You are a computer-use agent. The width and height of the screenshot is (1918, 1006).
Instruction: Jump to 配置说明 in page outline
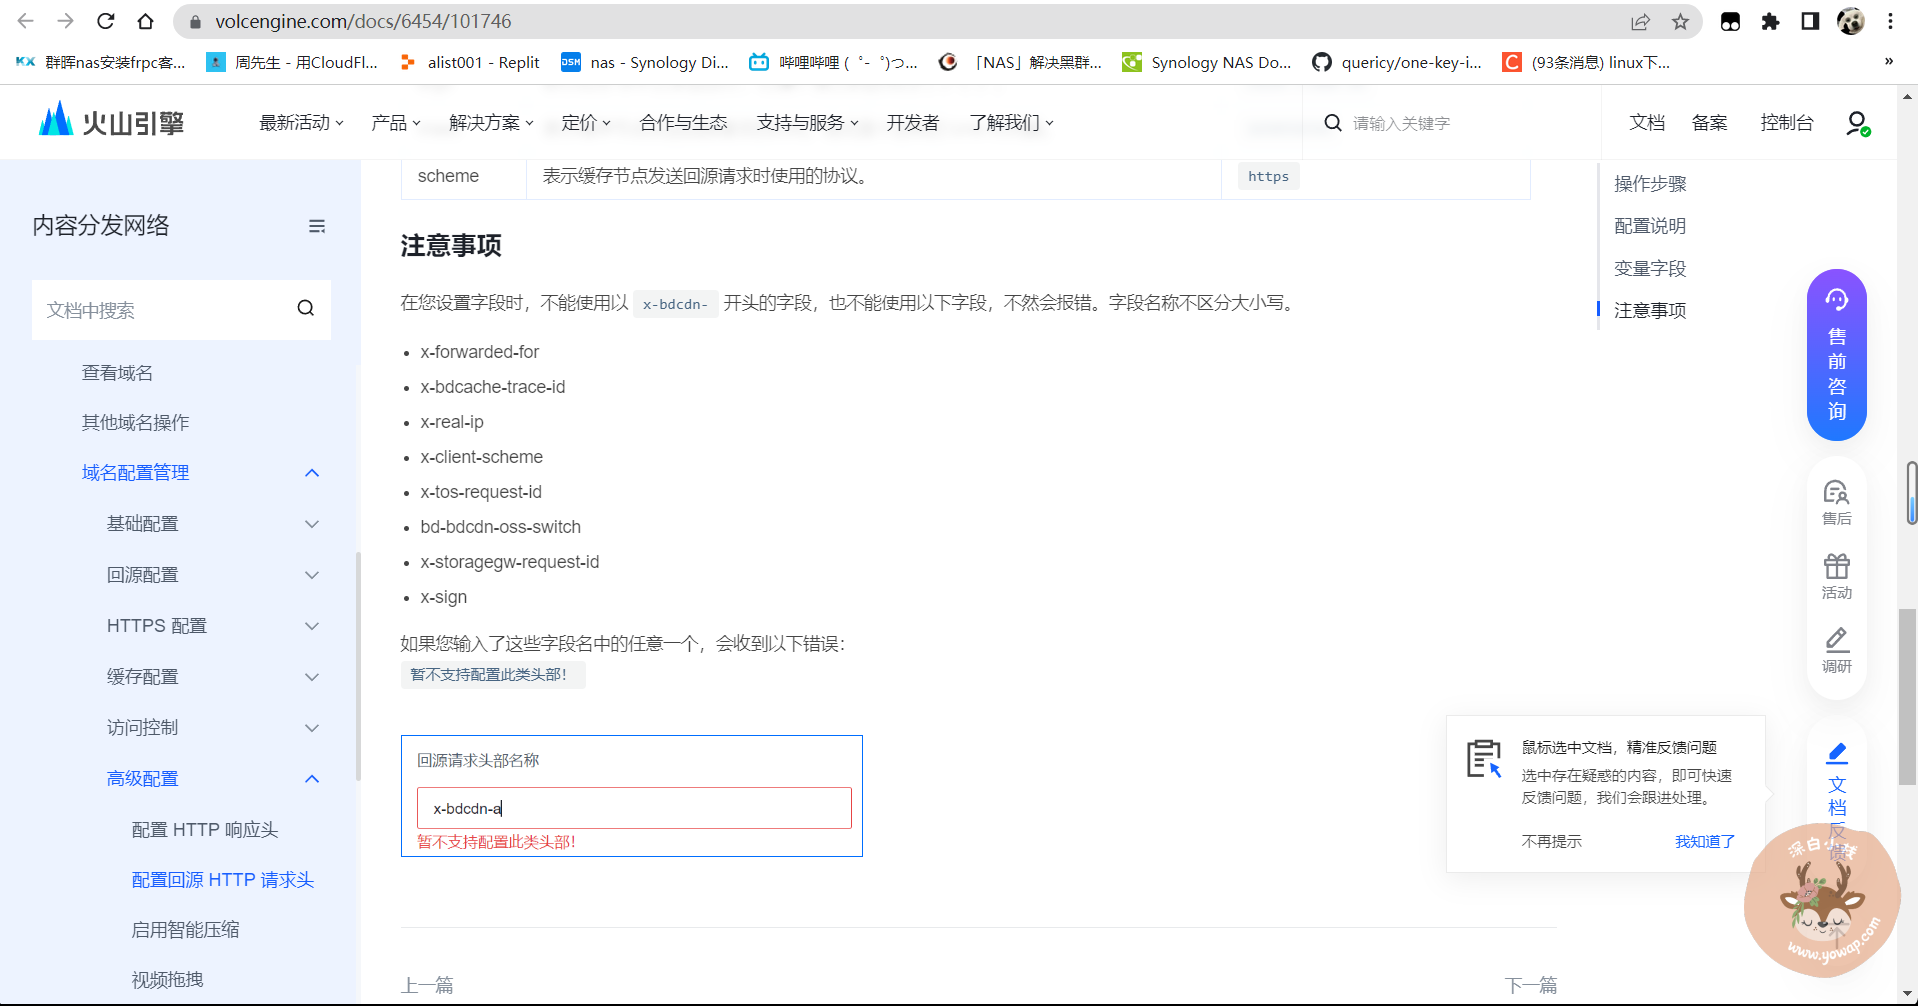(1650, 226)
